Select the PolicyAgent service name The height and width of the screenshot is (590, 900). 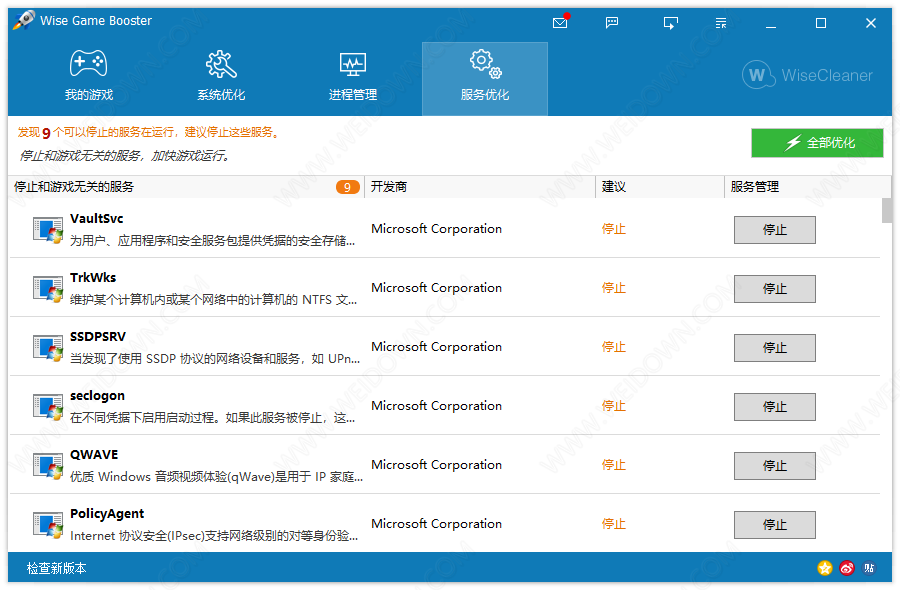point(107,514)
